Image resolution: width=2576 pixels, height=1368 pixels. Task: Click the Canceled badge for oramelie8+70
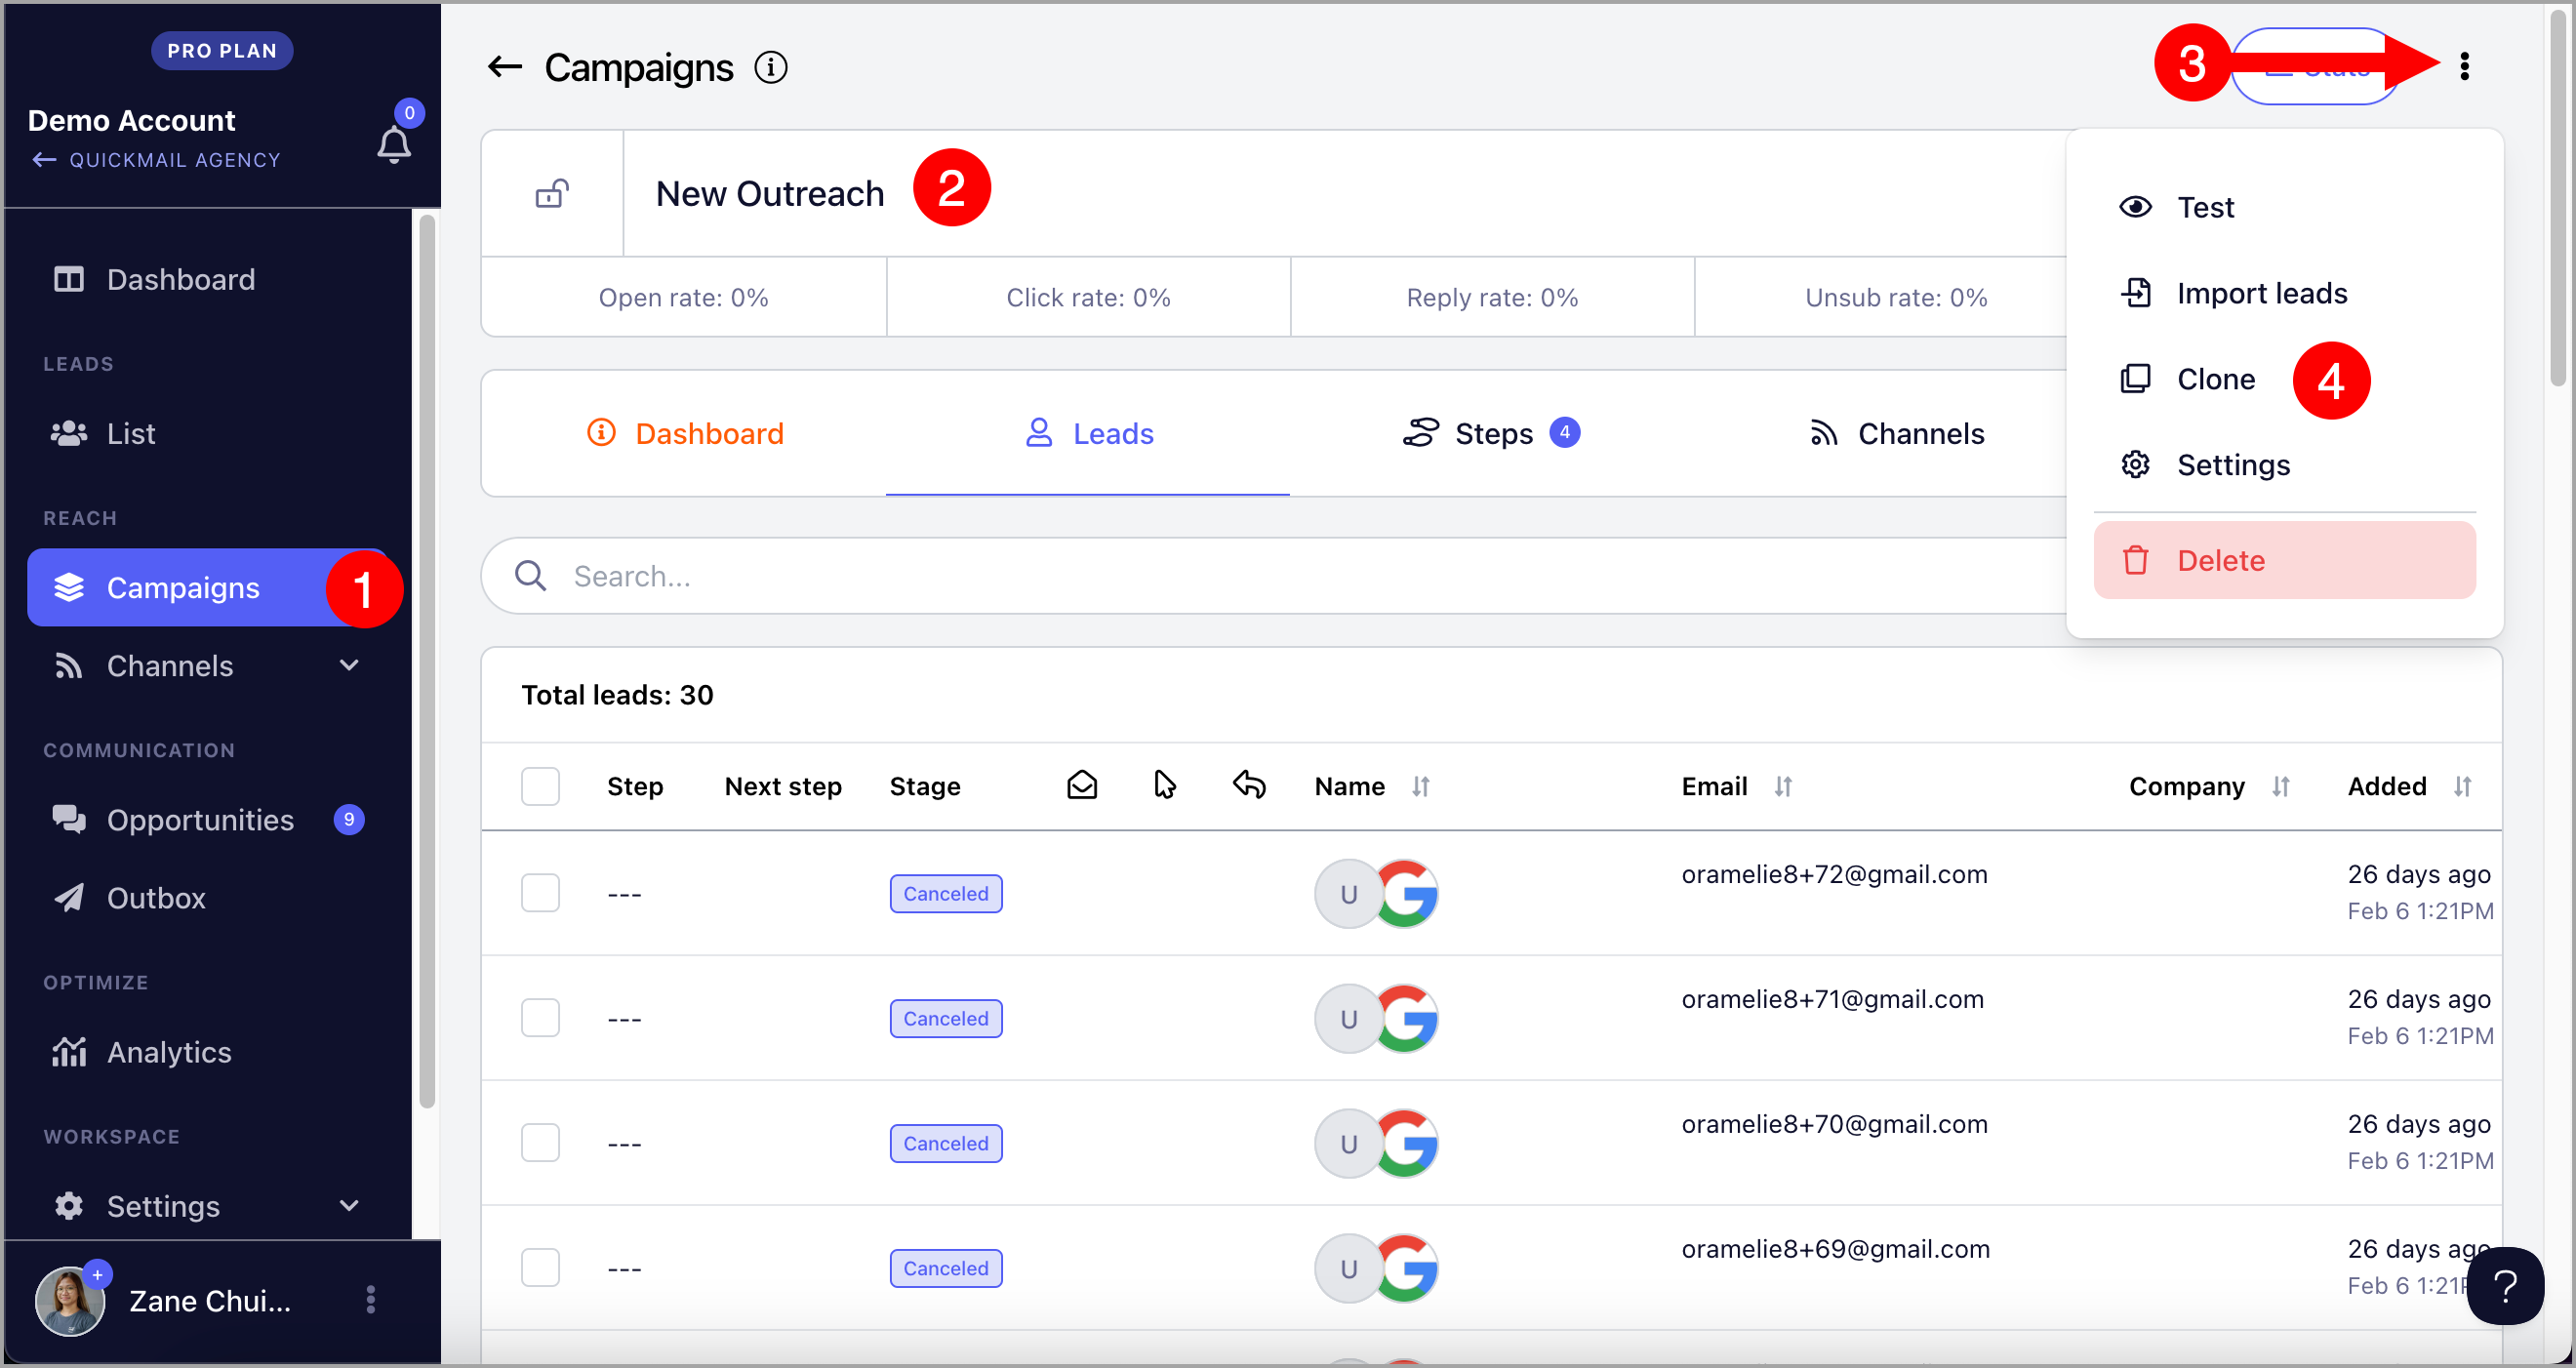tap(946, 1143)
